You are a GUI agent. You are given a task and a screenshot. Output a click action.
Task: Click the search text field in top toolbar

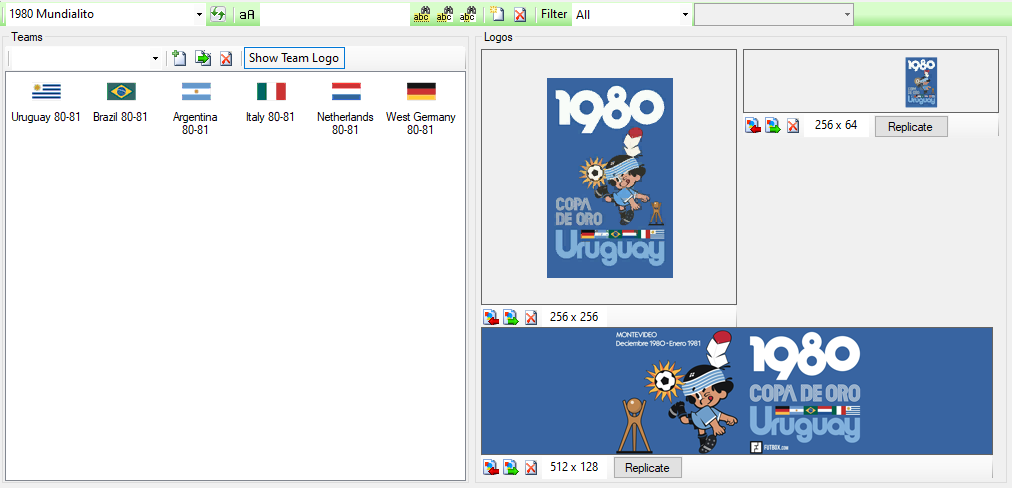(x=335, y=14)
